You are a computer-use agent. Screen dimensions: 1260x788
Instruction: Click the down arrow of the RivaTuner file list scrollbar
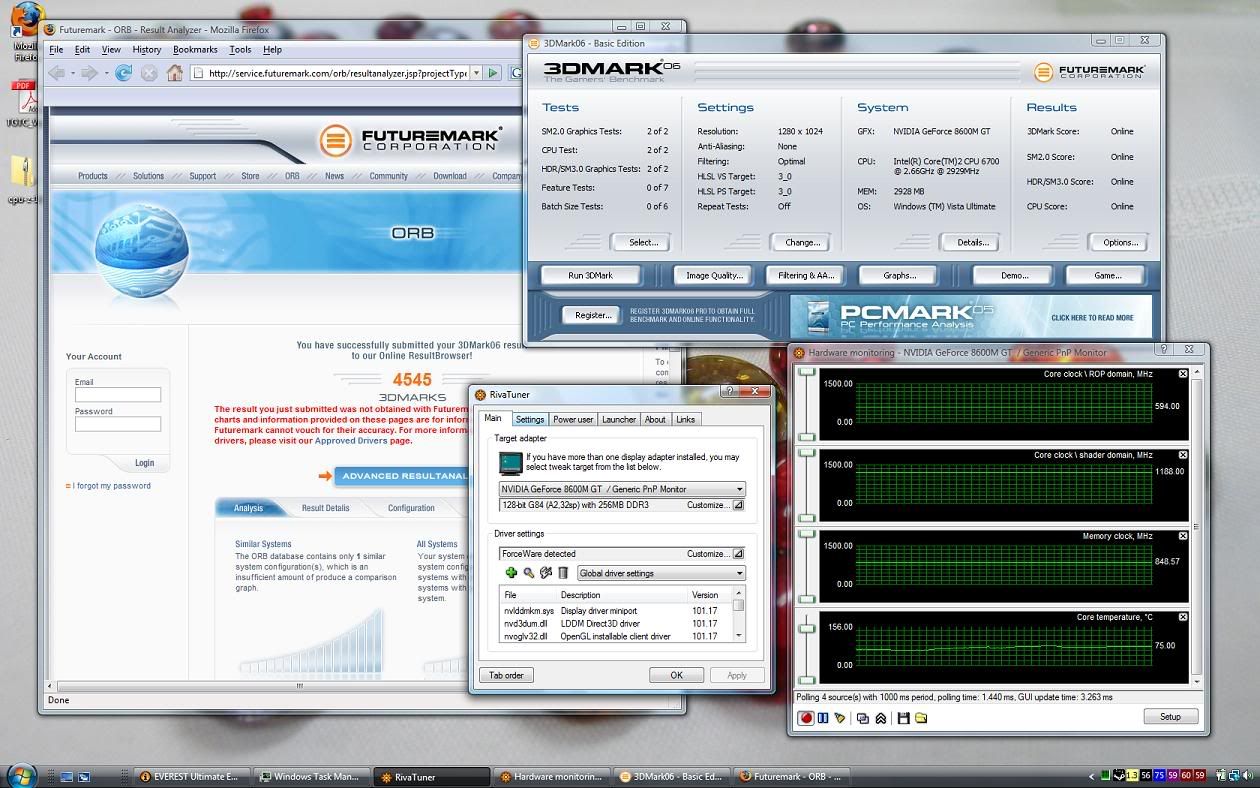click(739, 635)
